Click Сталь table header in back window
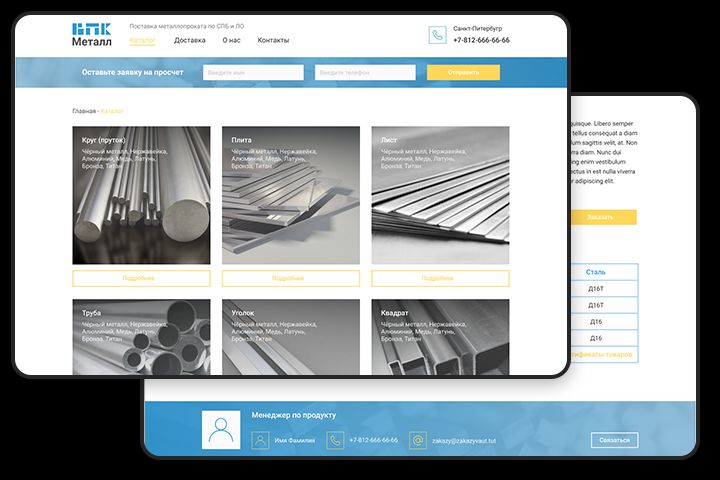This screenshot has height=480, width=720. [x=596, y=272]
